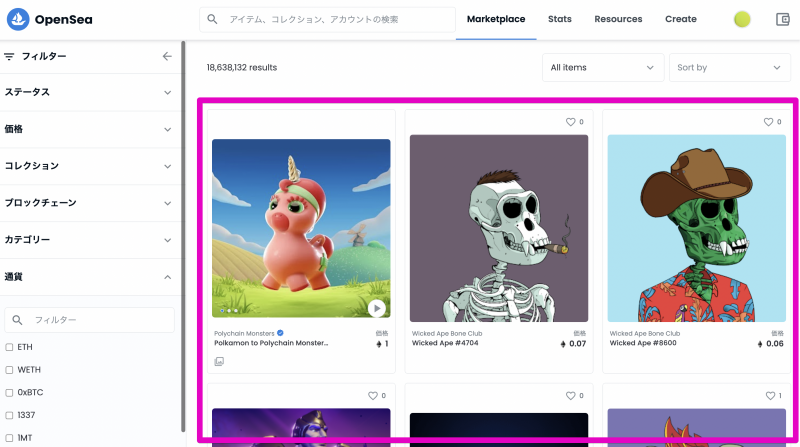Open the pink unicorn Polkamon thumbnail
This screenshot has width=800, height=447.
(301, 228)
